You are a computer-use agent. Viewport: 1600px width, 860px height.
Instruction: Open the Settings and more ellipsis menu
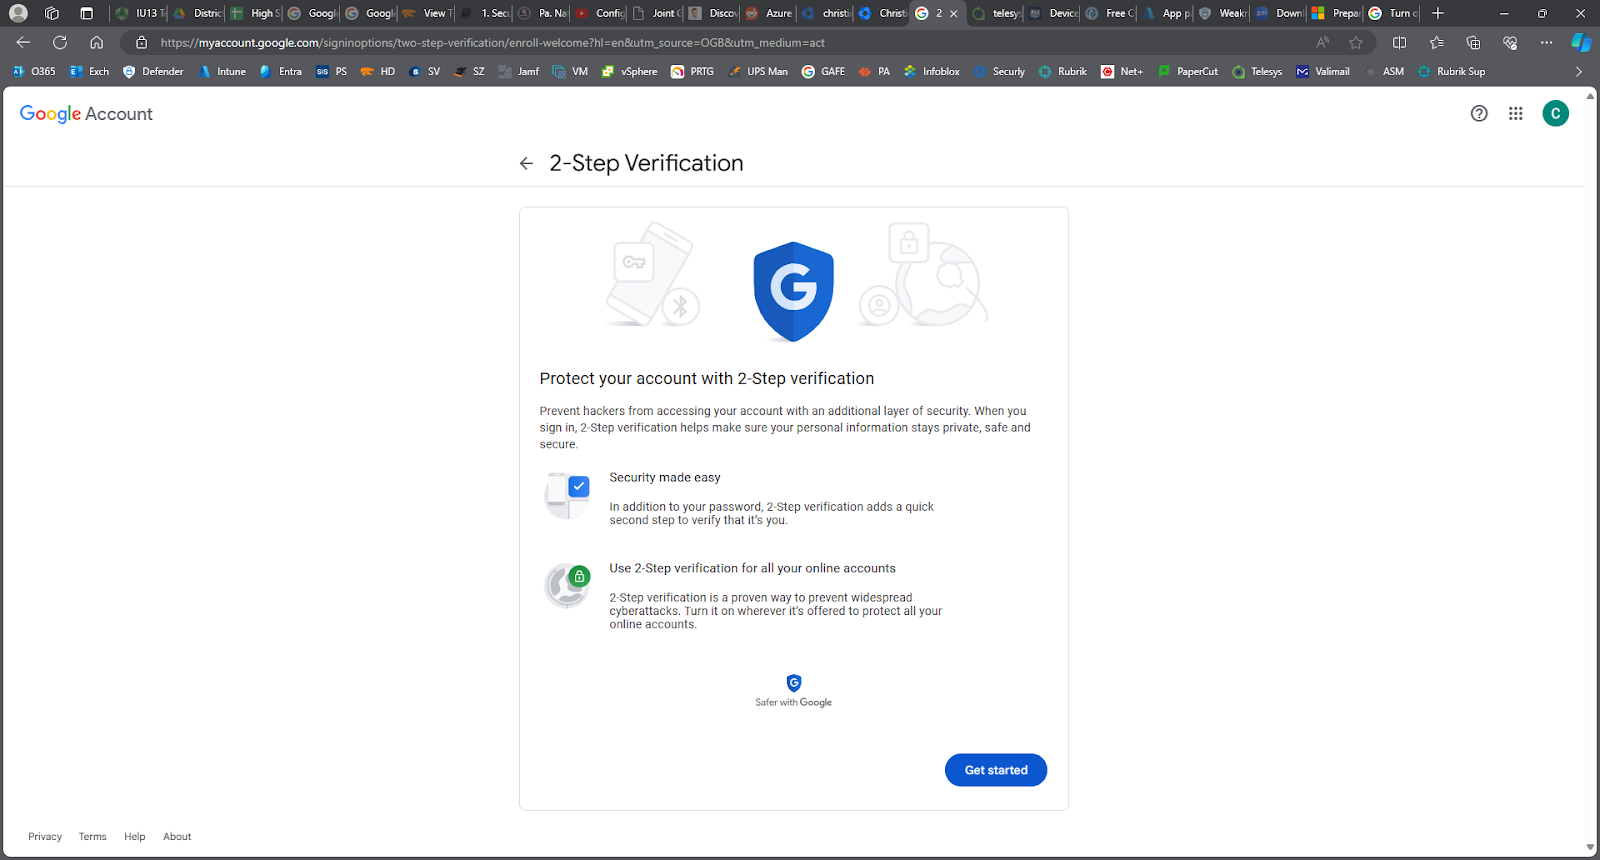pos(1546,42)
